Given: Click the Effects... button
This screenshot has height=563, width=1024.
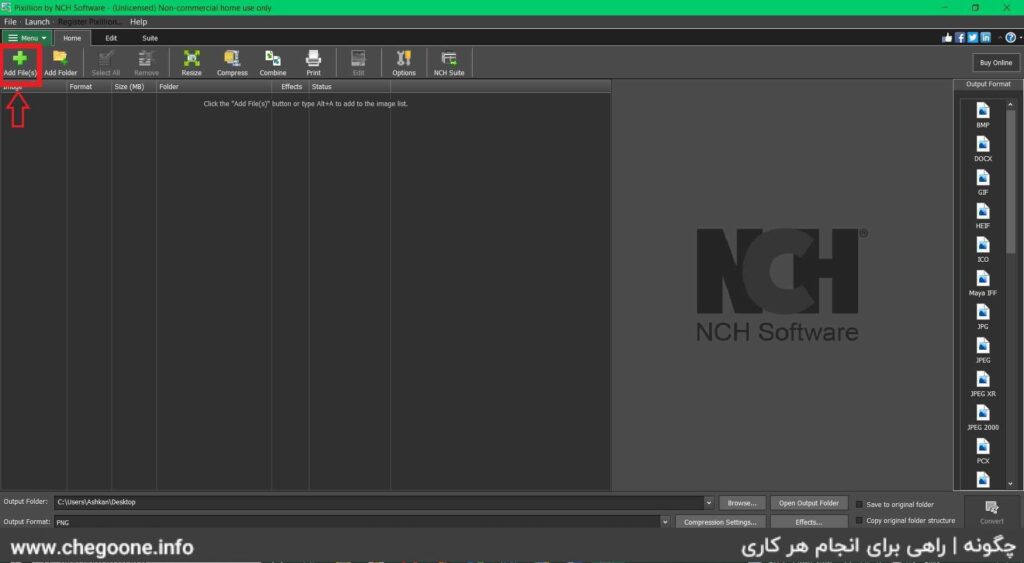Looking at the screenshot, I should coord(808,522).
